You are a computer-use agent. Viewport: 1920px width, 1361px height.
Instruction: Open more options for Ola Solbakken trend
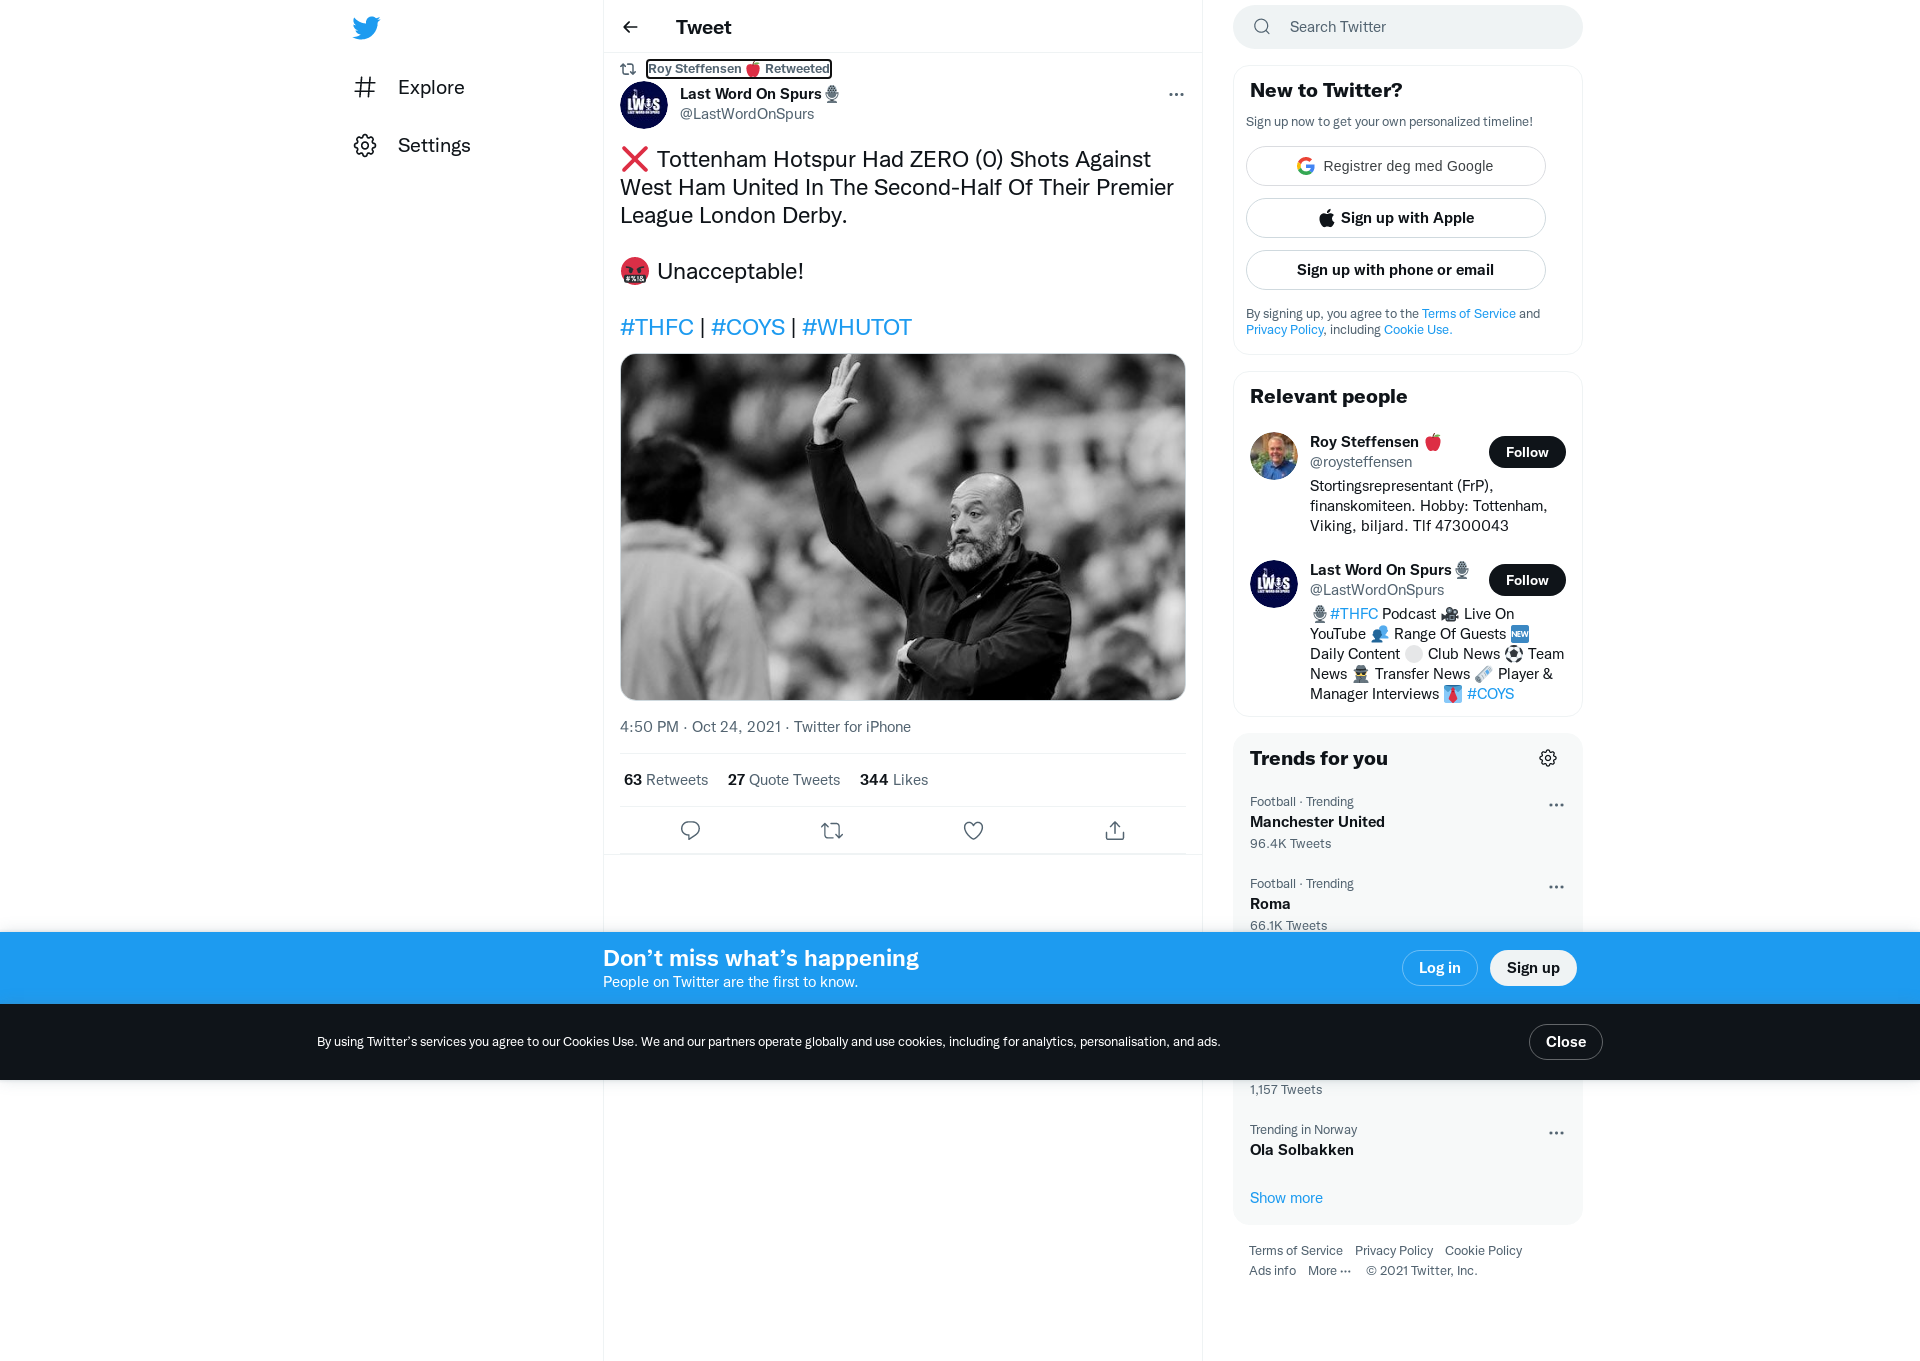(x=1556, y=1133)
